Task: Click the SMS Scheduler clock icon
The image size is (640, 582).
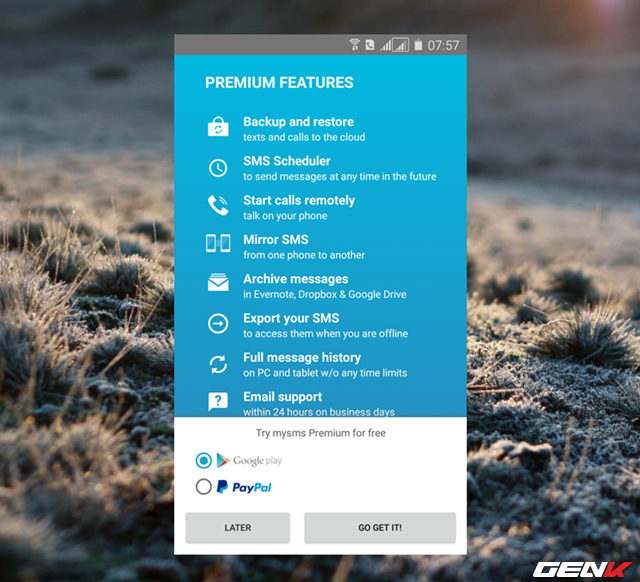Action: coord(218,168)
